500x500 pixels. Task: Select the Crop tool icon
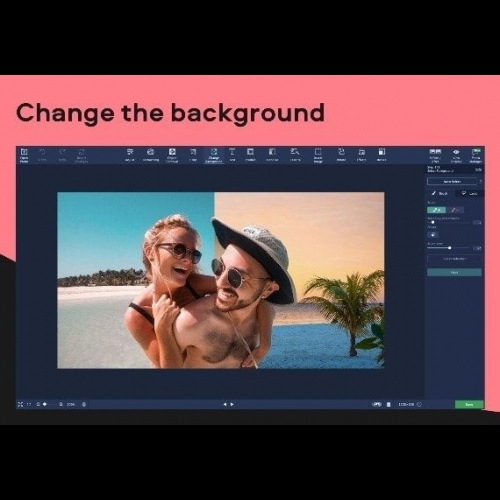[193, 155]
